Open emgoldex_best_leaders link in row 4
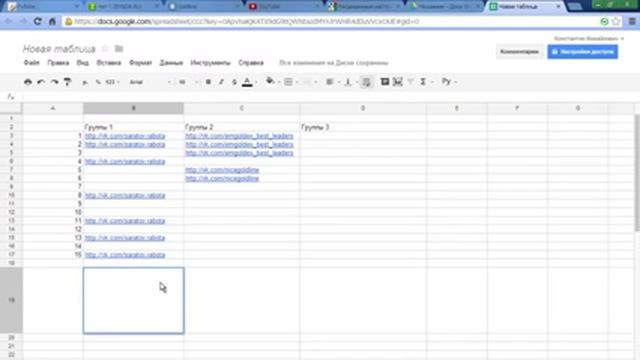The image size is (640, 360). pyautogui.click(x=239, y=144)
